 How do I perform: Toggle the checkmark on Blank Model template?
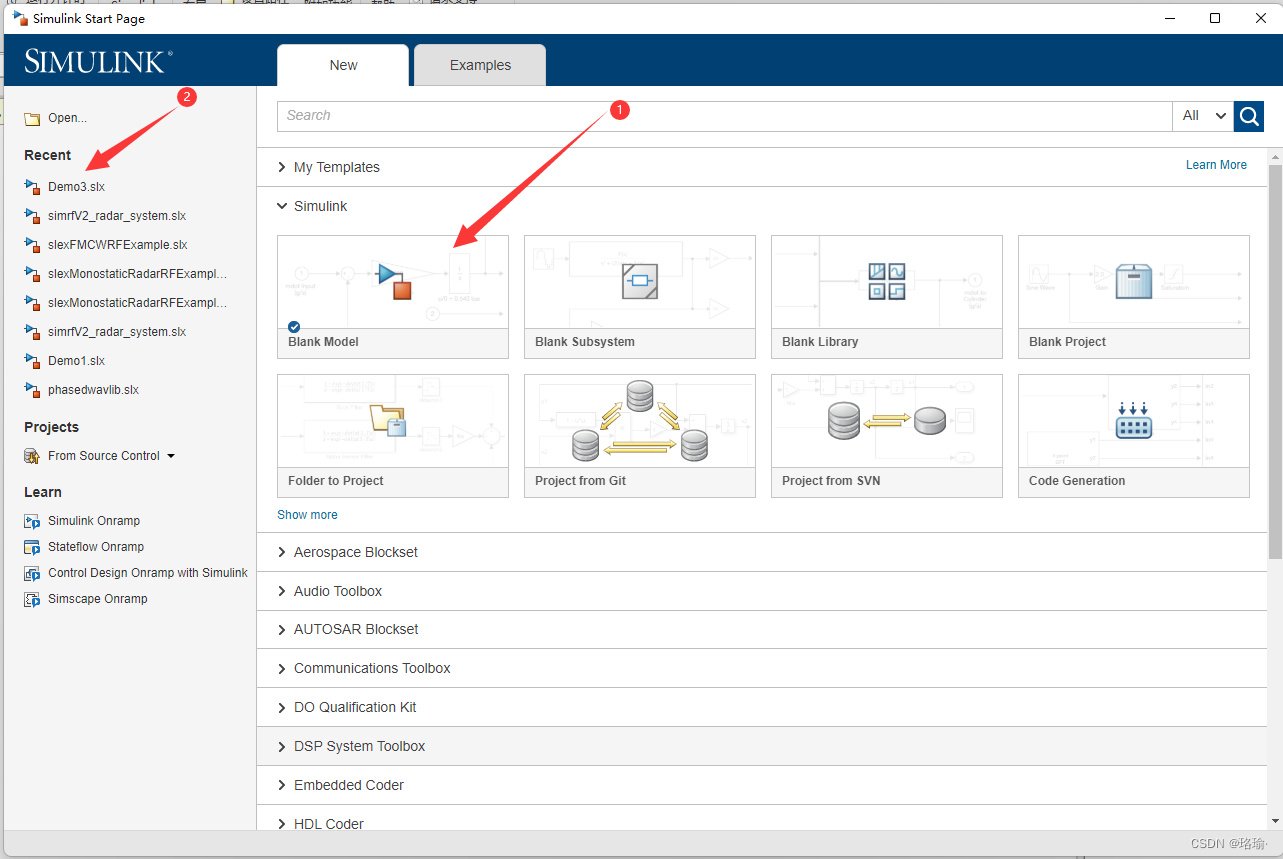pos(293,326)
